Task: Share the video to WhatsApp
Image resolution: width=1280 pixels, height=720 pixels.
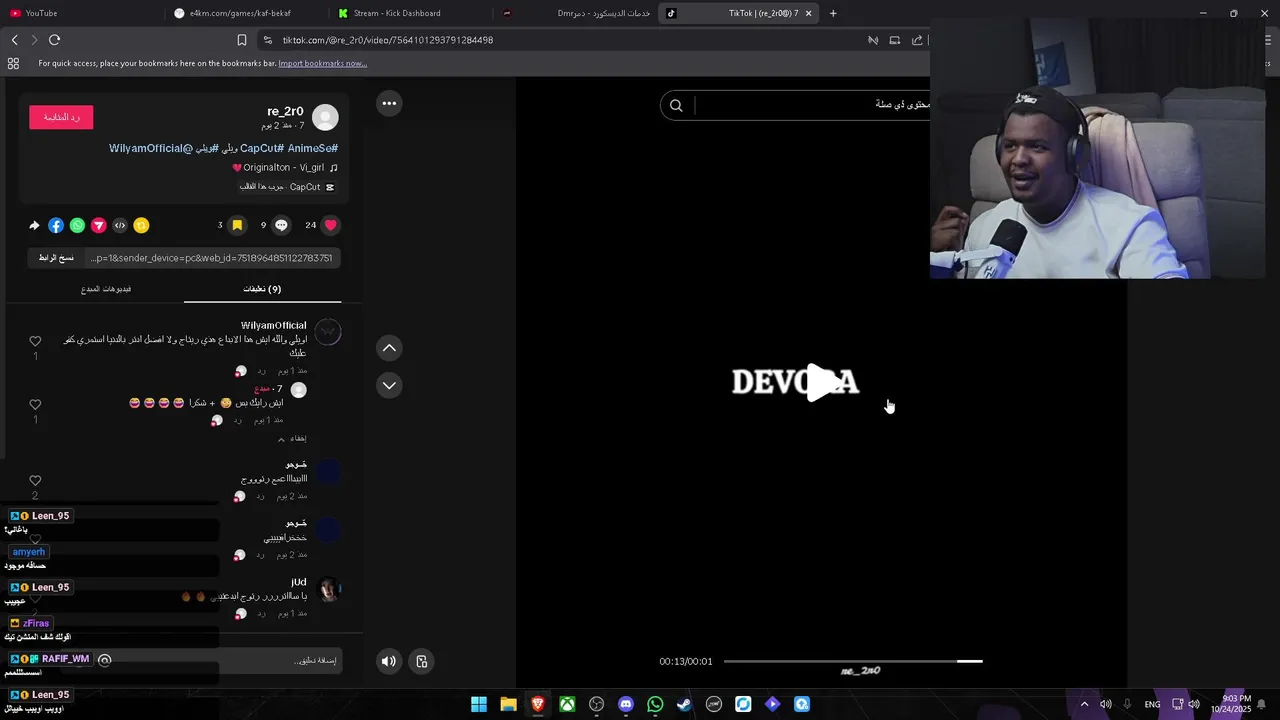Action: coord(77,225)
